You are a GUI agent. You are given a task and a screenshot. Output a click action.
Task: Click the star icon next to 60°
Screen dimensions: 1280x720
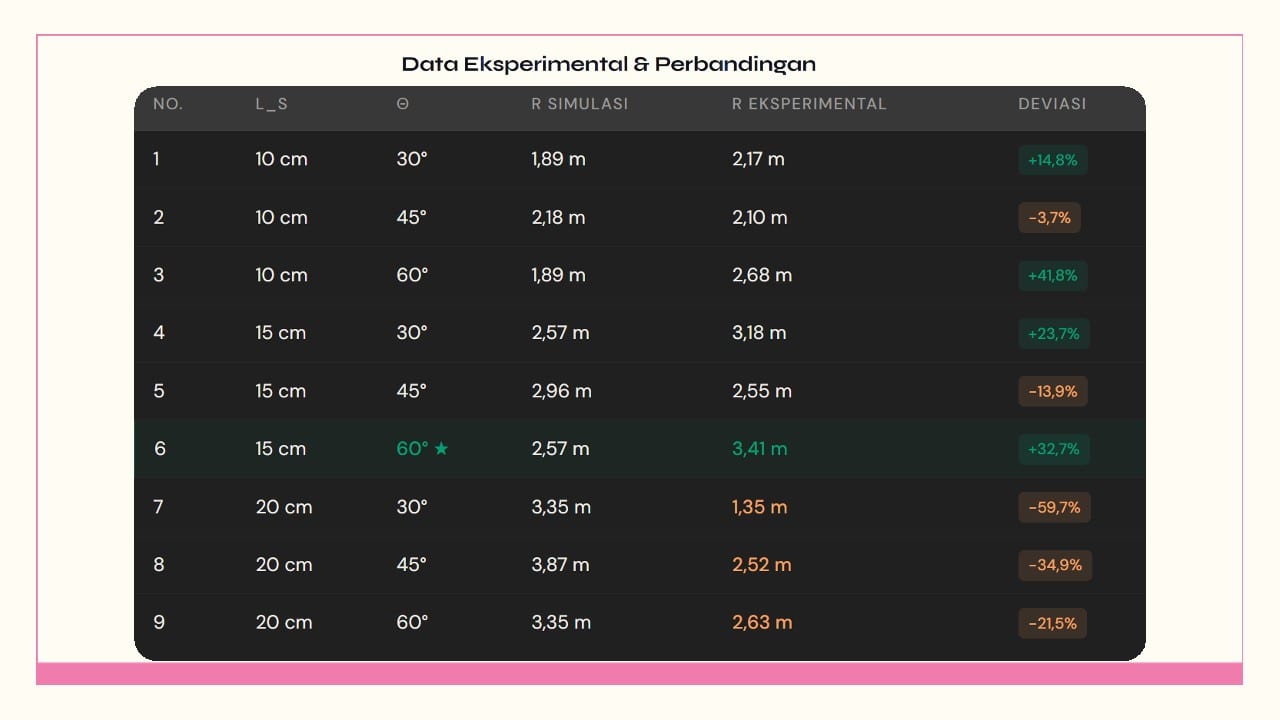coord(441,449)
